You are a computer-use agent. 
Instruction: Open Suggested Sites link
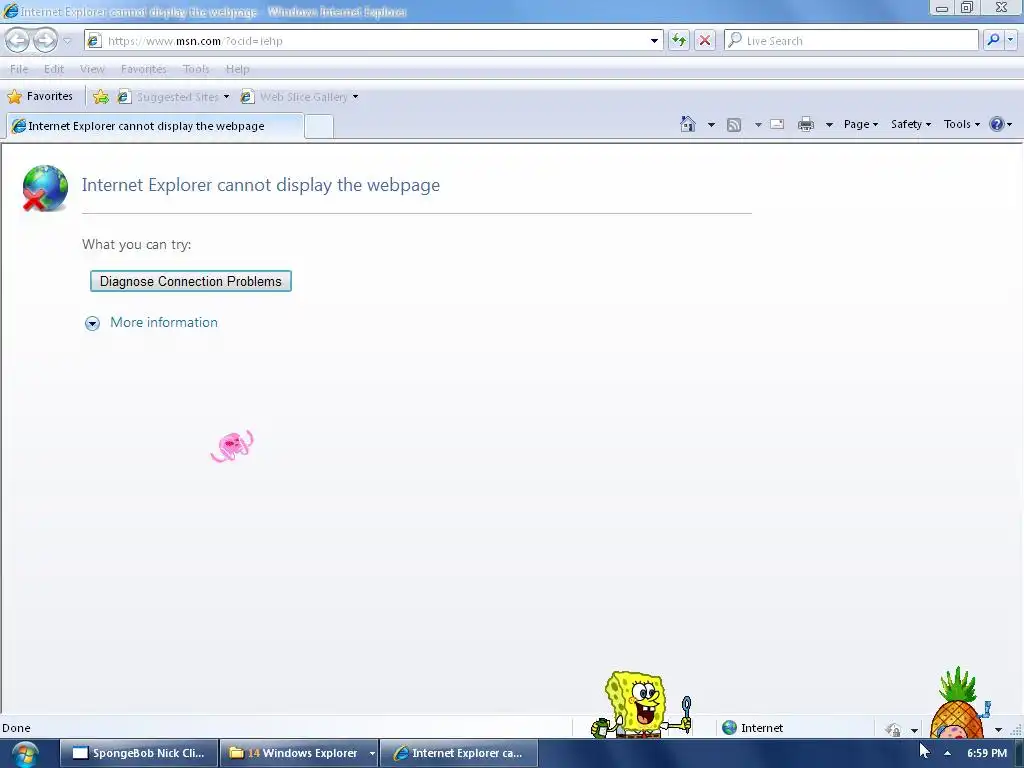pyautogui.click(x=168, y=97)
